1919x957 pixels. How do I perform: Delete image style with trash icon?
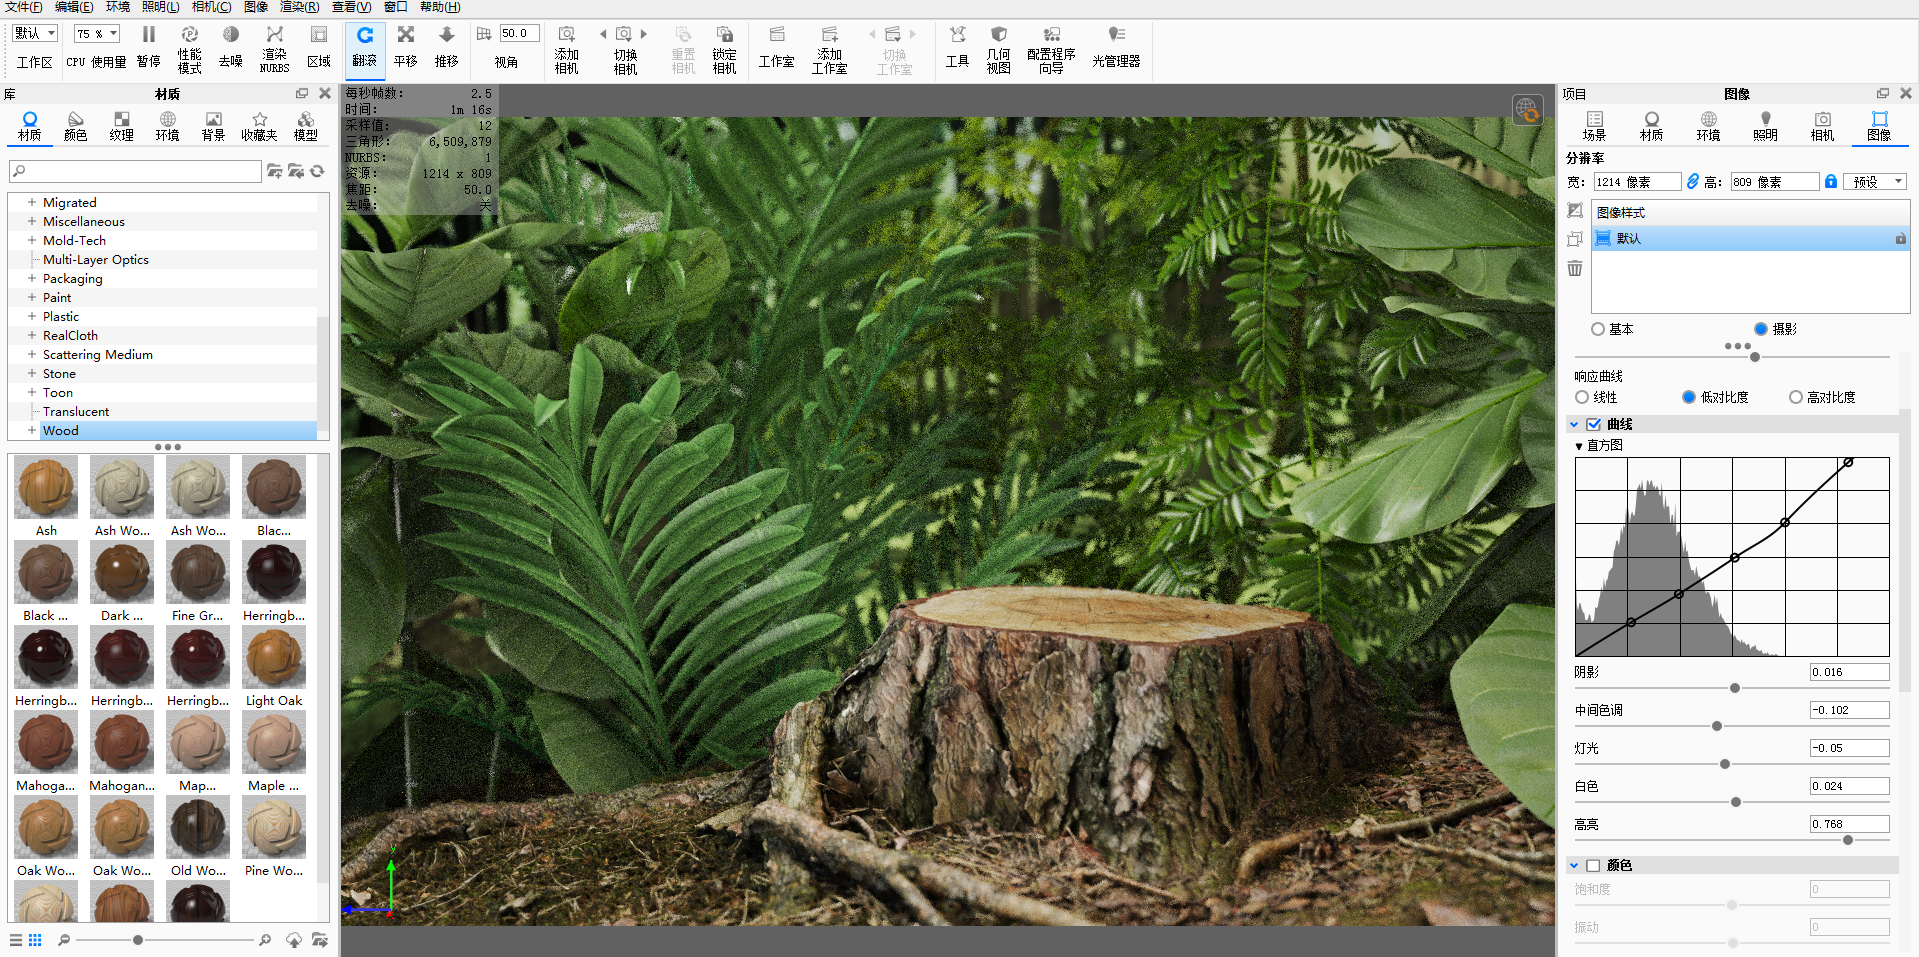coord(1575,268)
